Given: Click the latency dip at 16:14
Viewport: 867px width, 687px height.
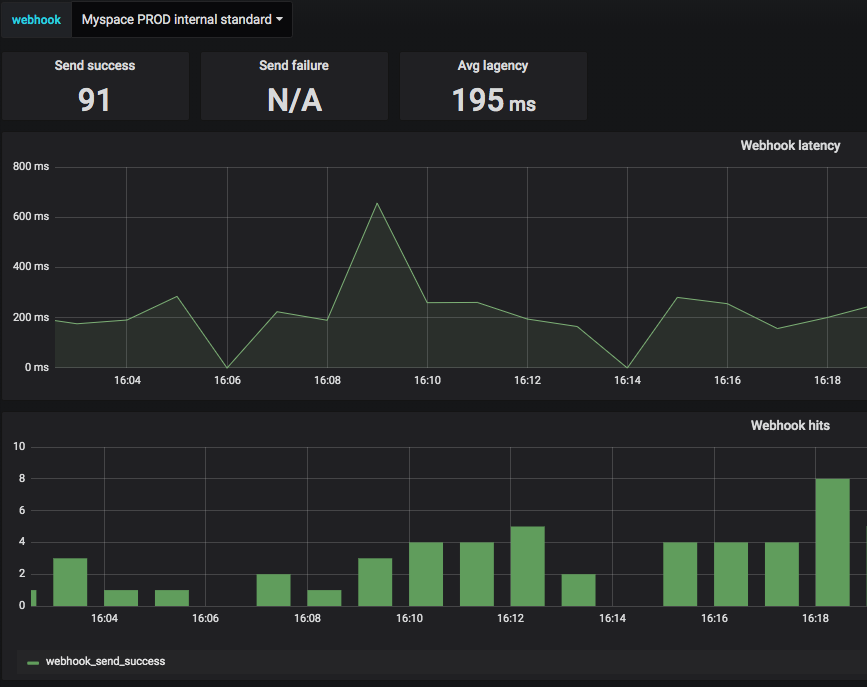Looking at the screenshot, I should tap(627, 367).
